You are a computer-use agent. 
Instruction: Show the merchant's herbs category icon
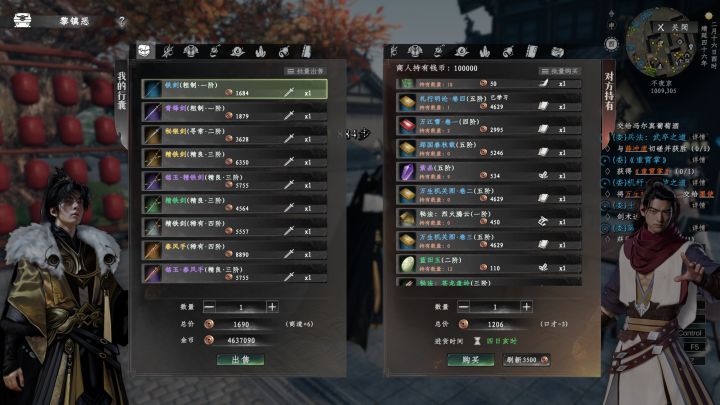485,51
